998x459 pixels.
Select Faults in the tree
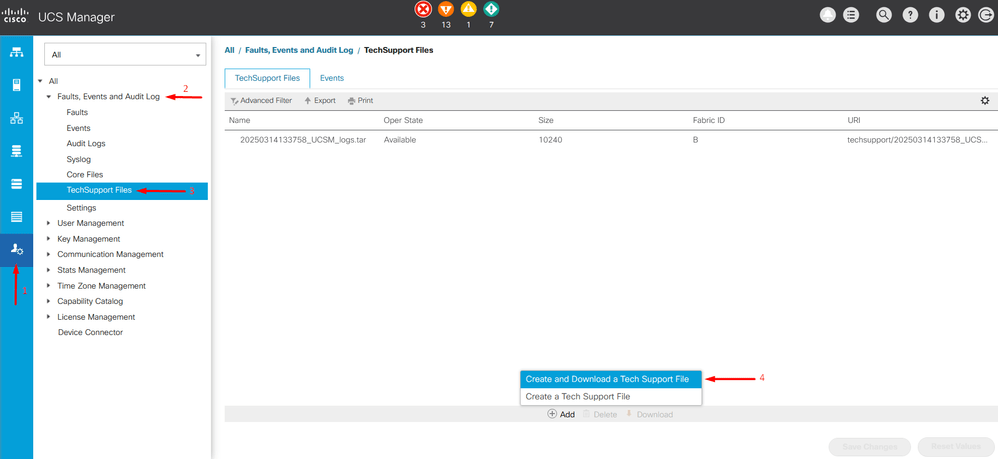pyautogui.click(x=77, y=112)
